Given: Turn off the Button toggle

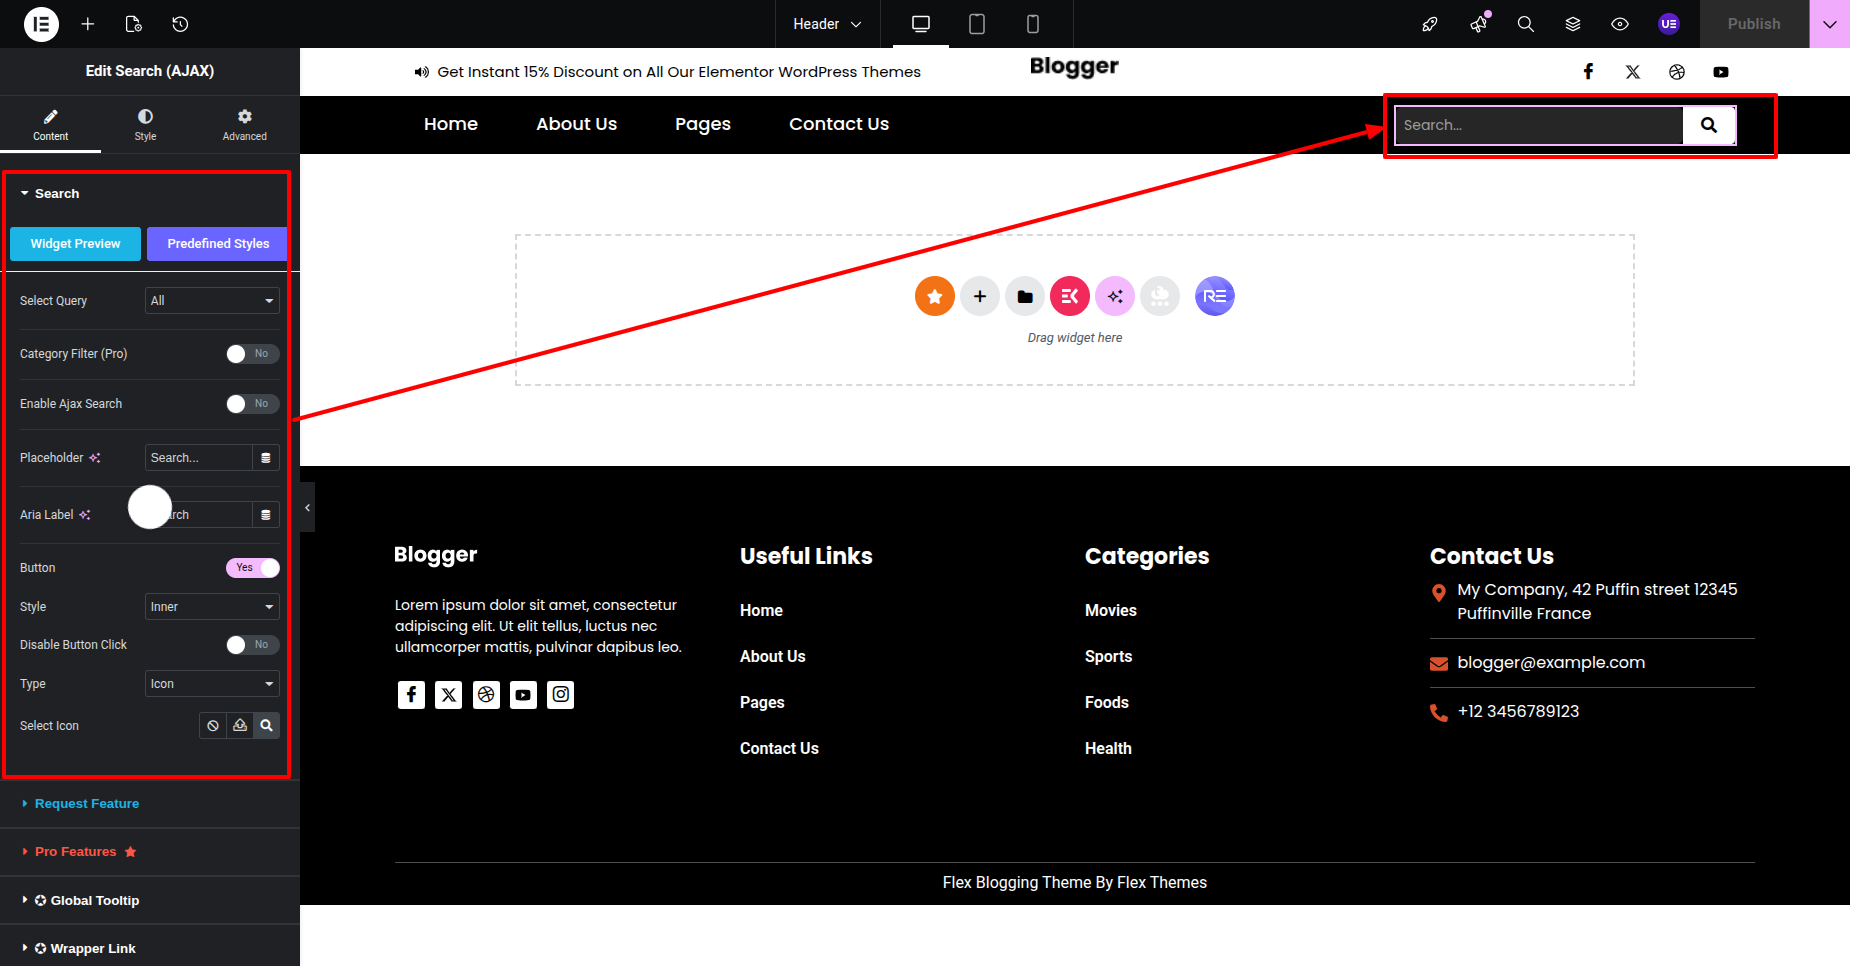Looking at the screenshot, I should pyautogui.click(x=253, y=568).
